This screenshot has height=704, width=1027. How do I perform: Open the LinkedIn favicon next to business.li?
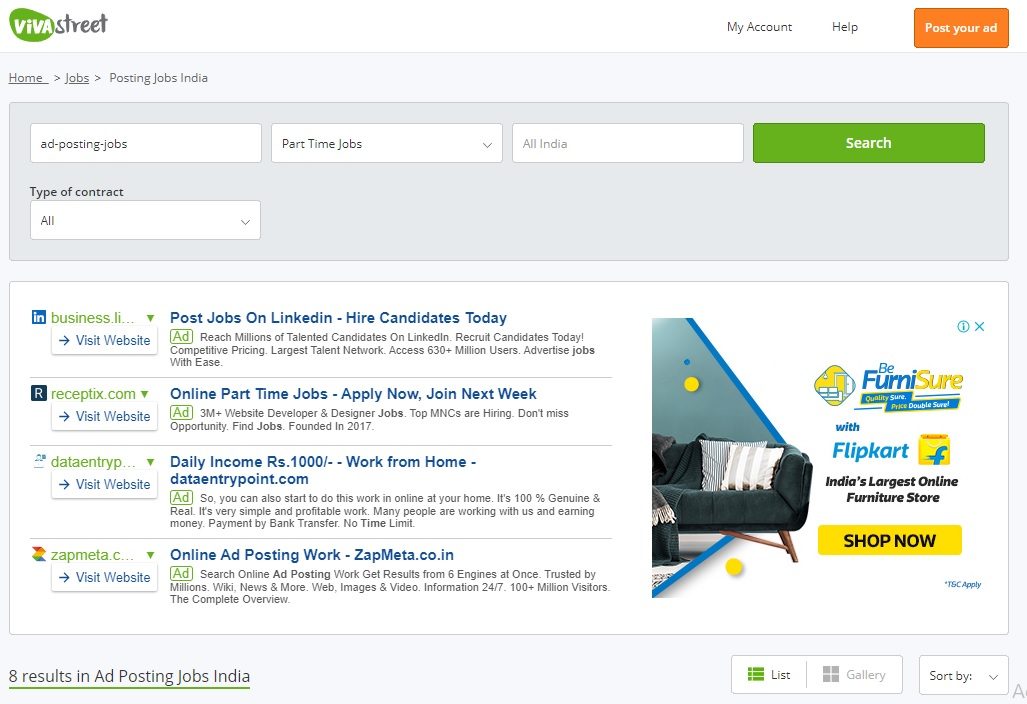pyautogui.click(x=39, y=318)
